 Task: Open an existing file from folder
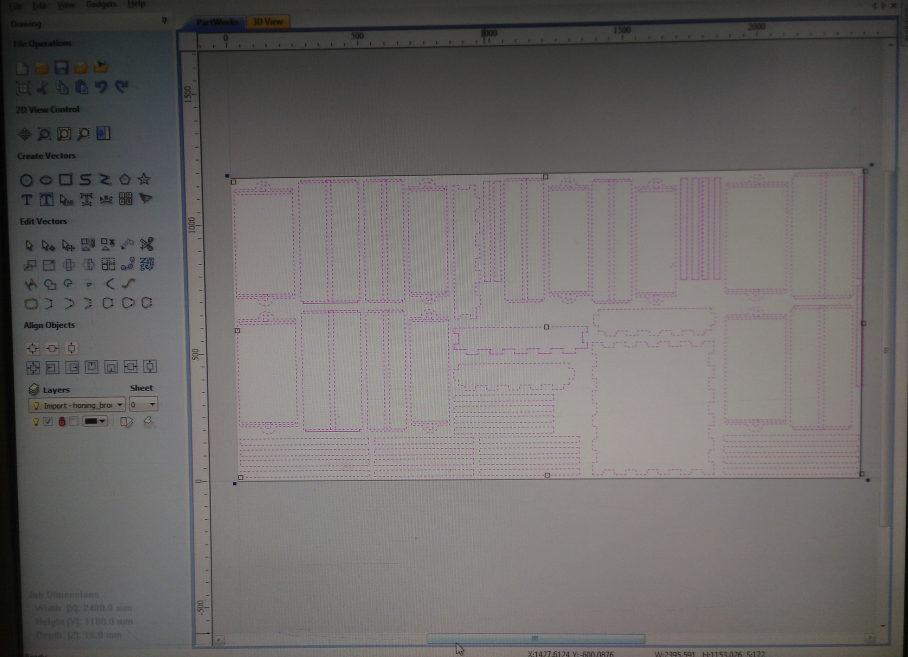coord(42,68)
